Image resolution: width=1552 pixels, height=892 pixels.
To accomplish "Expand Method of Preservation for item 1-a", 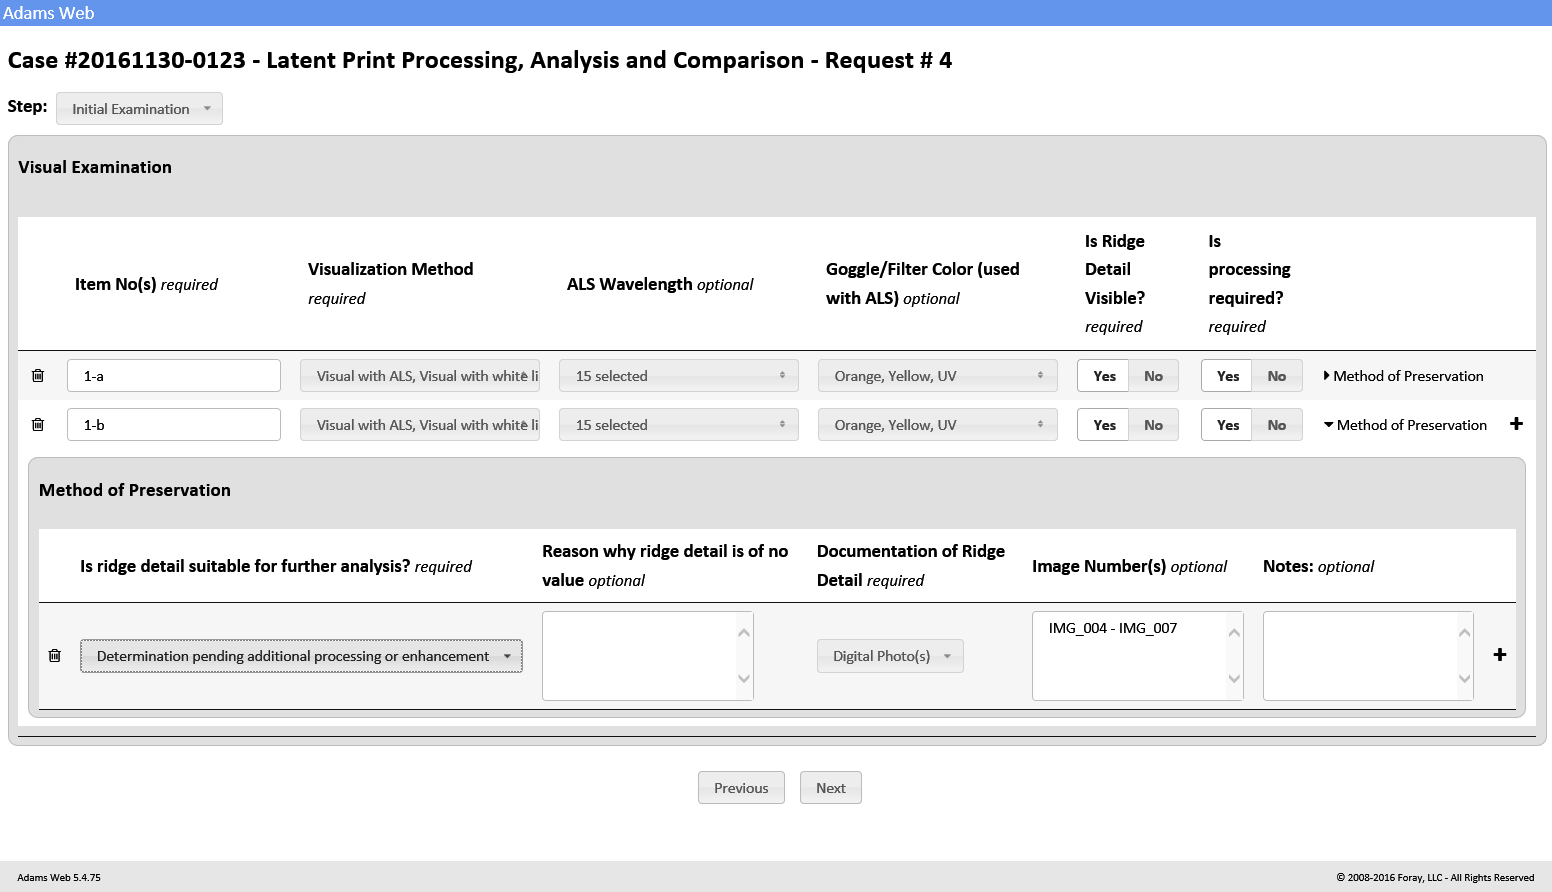I will [1403, 376].
